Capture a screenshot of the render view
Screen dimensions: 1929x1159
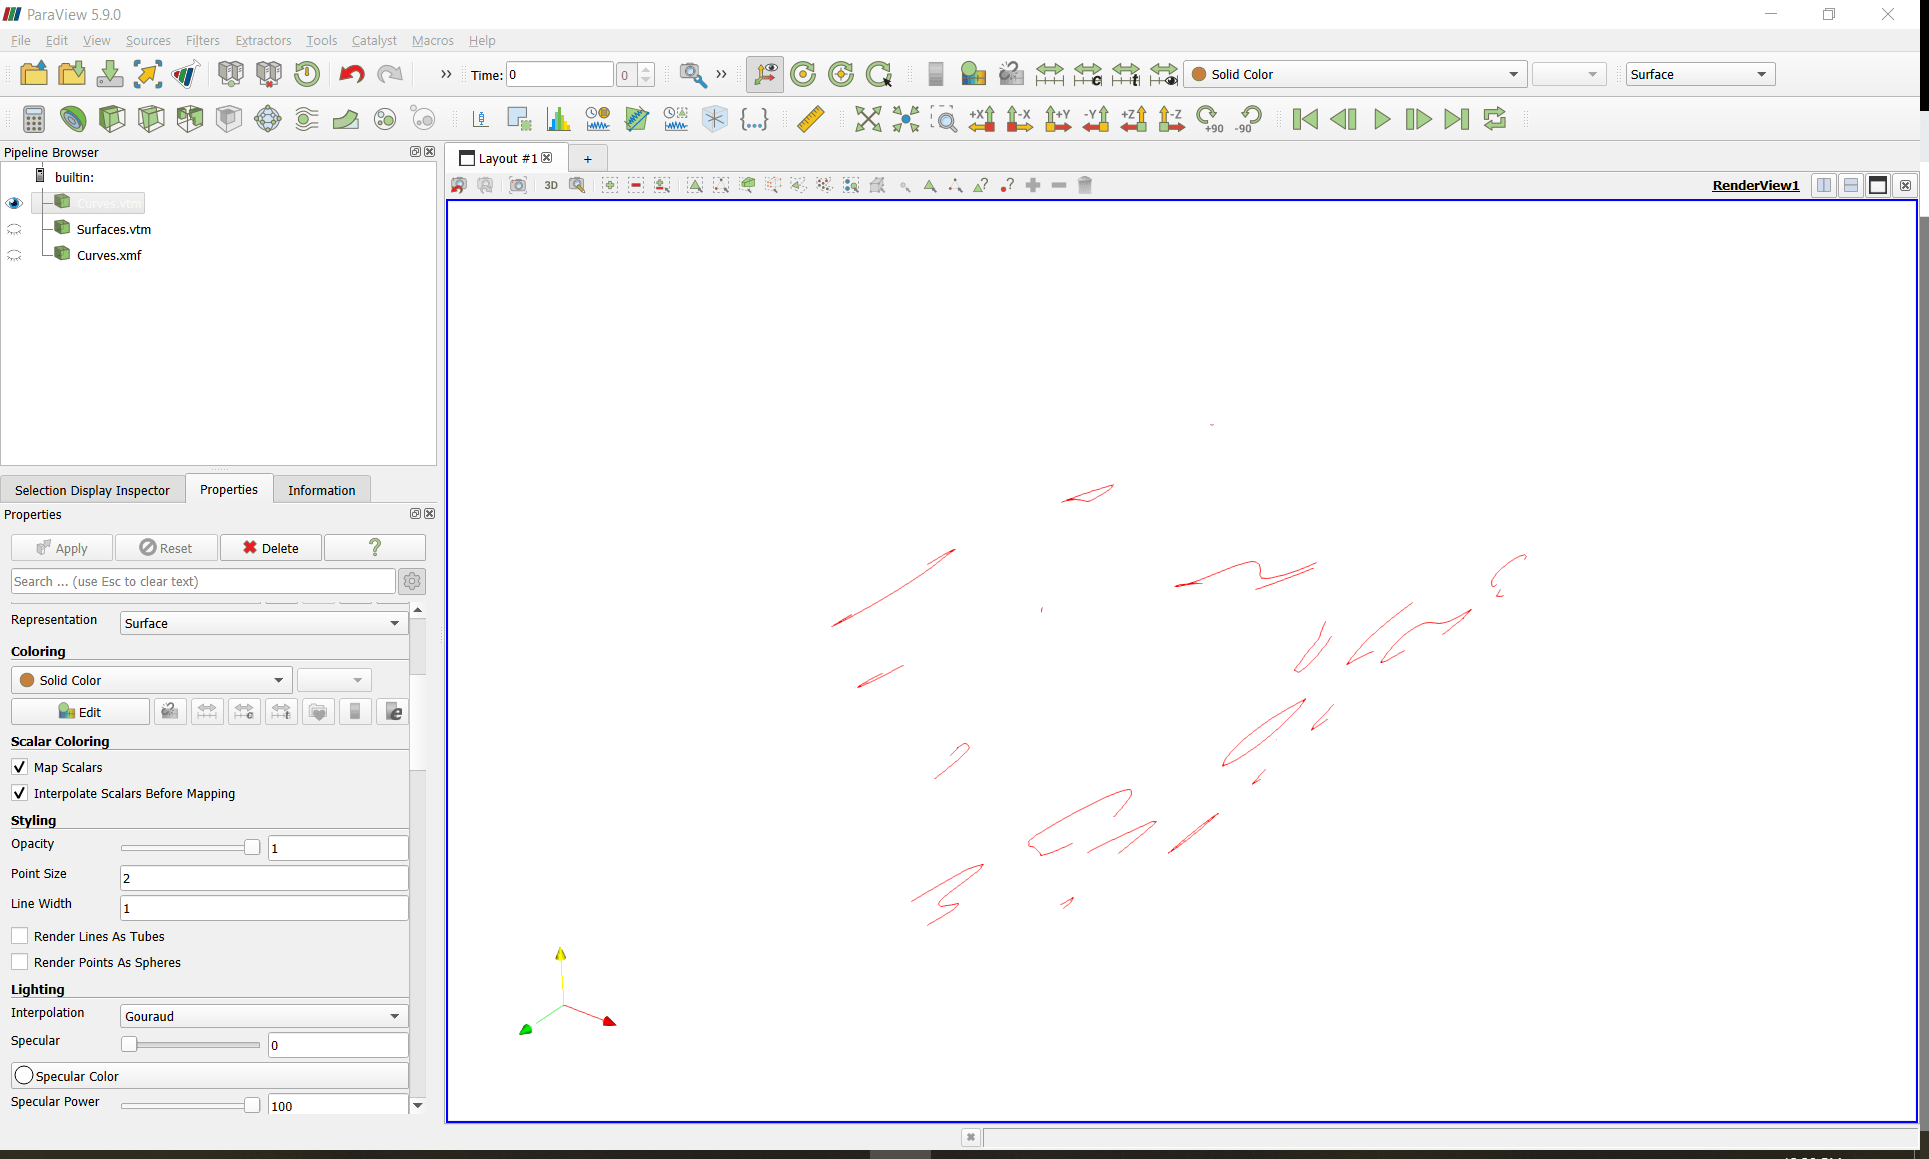tap(517, 185)
